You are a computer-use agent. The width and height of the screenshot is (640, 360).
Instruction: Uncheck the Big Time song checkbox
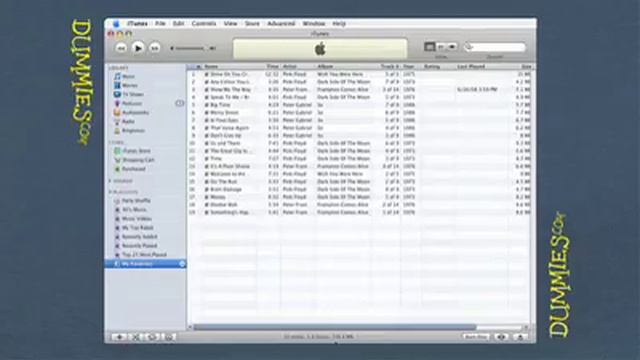(x=207, y=105)
